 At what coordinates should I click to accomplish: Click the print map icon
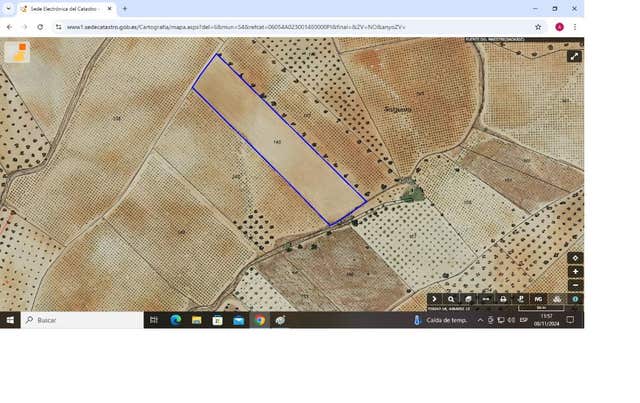[503, 299]
